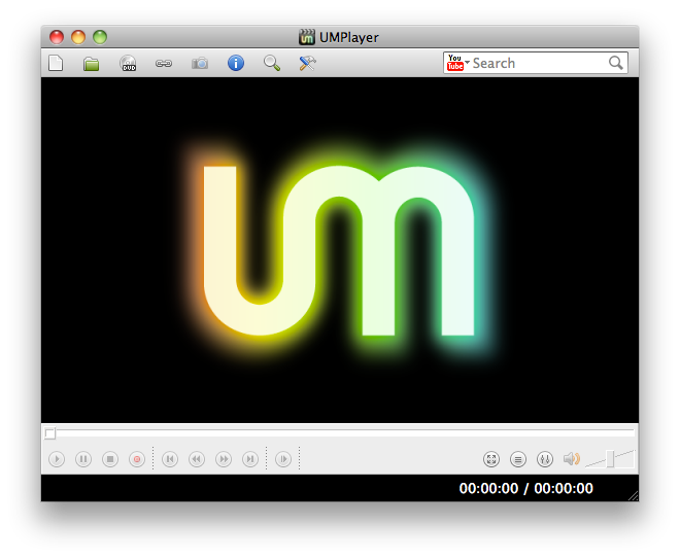The width and height of the screenshot is (680, 558).
Task: Click the Play button
Action: coord(56,459)
